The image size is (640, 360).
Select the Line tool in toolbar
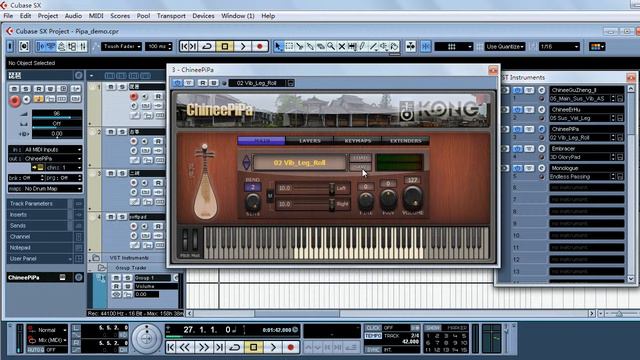pyautogui.click(x=373, y=47)
